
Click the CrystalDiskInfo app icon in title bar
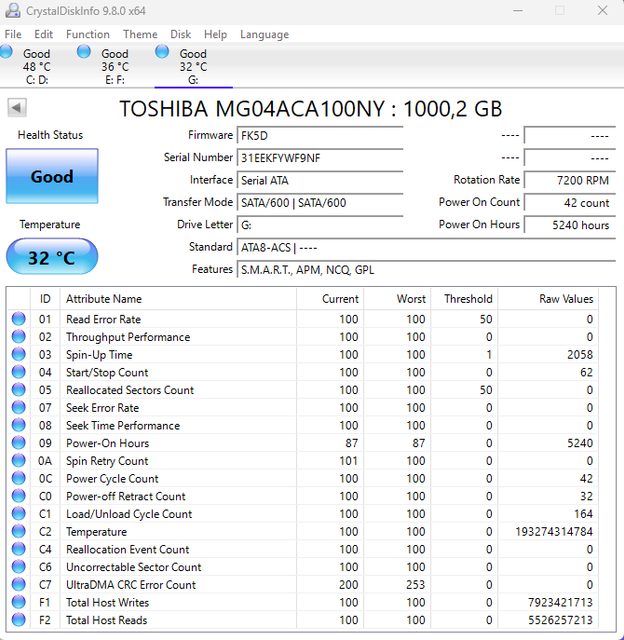point(12,11)
